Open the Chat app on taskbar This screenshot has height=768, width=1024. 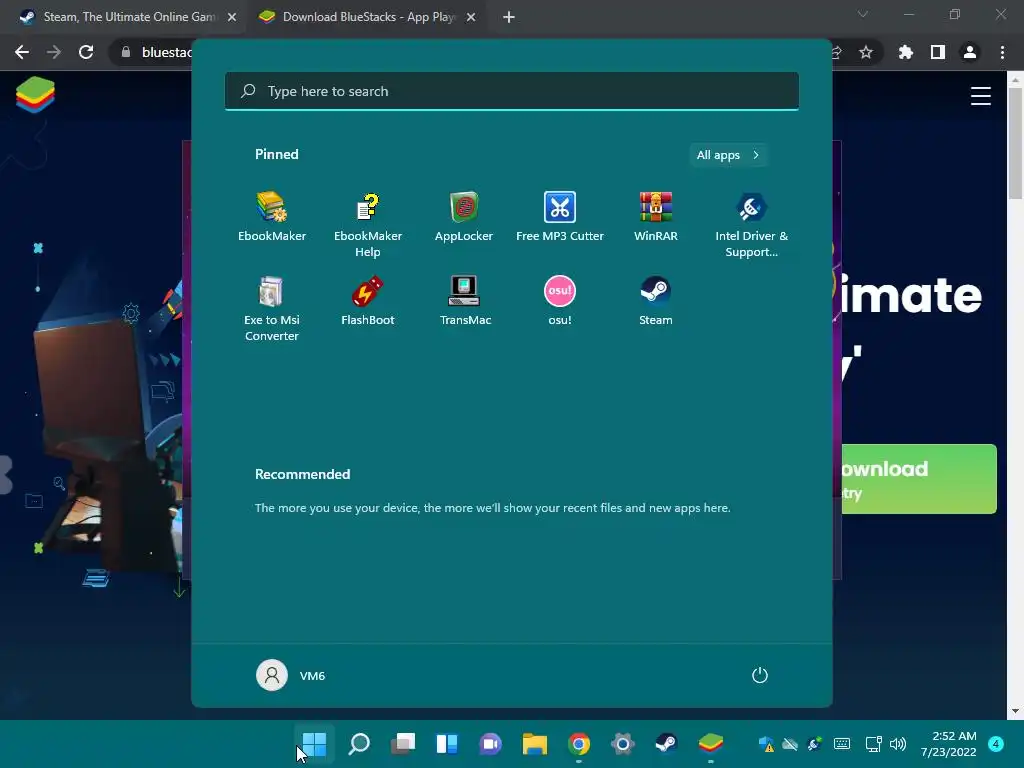coord(490,743)
